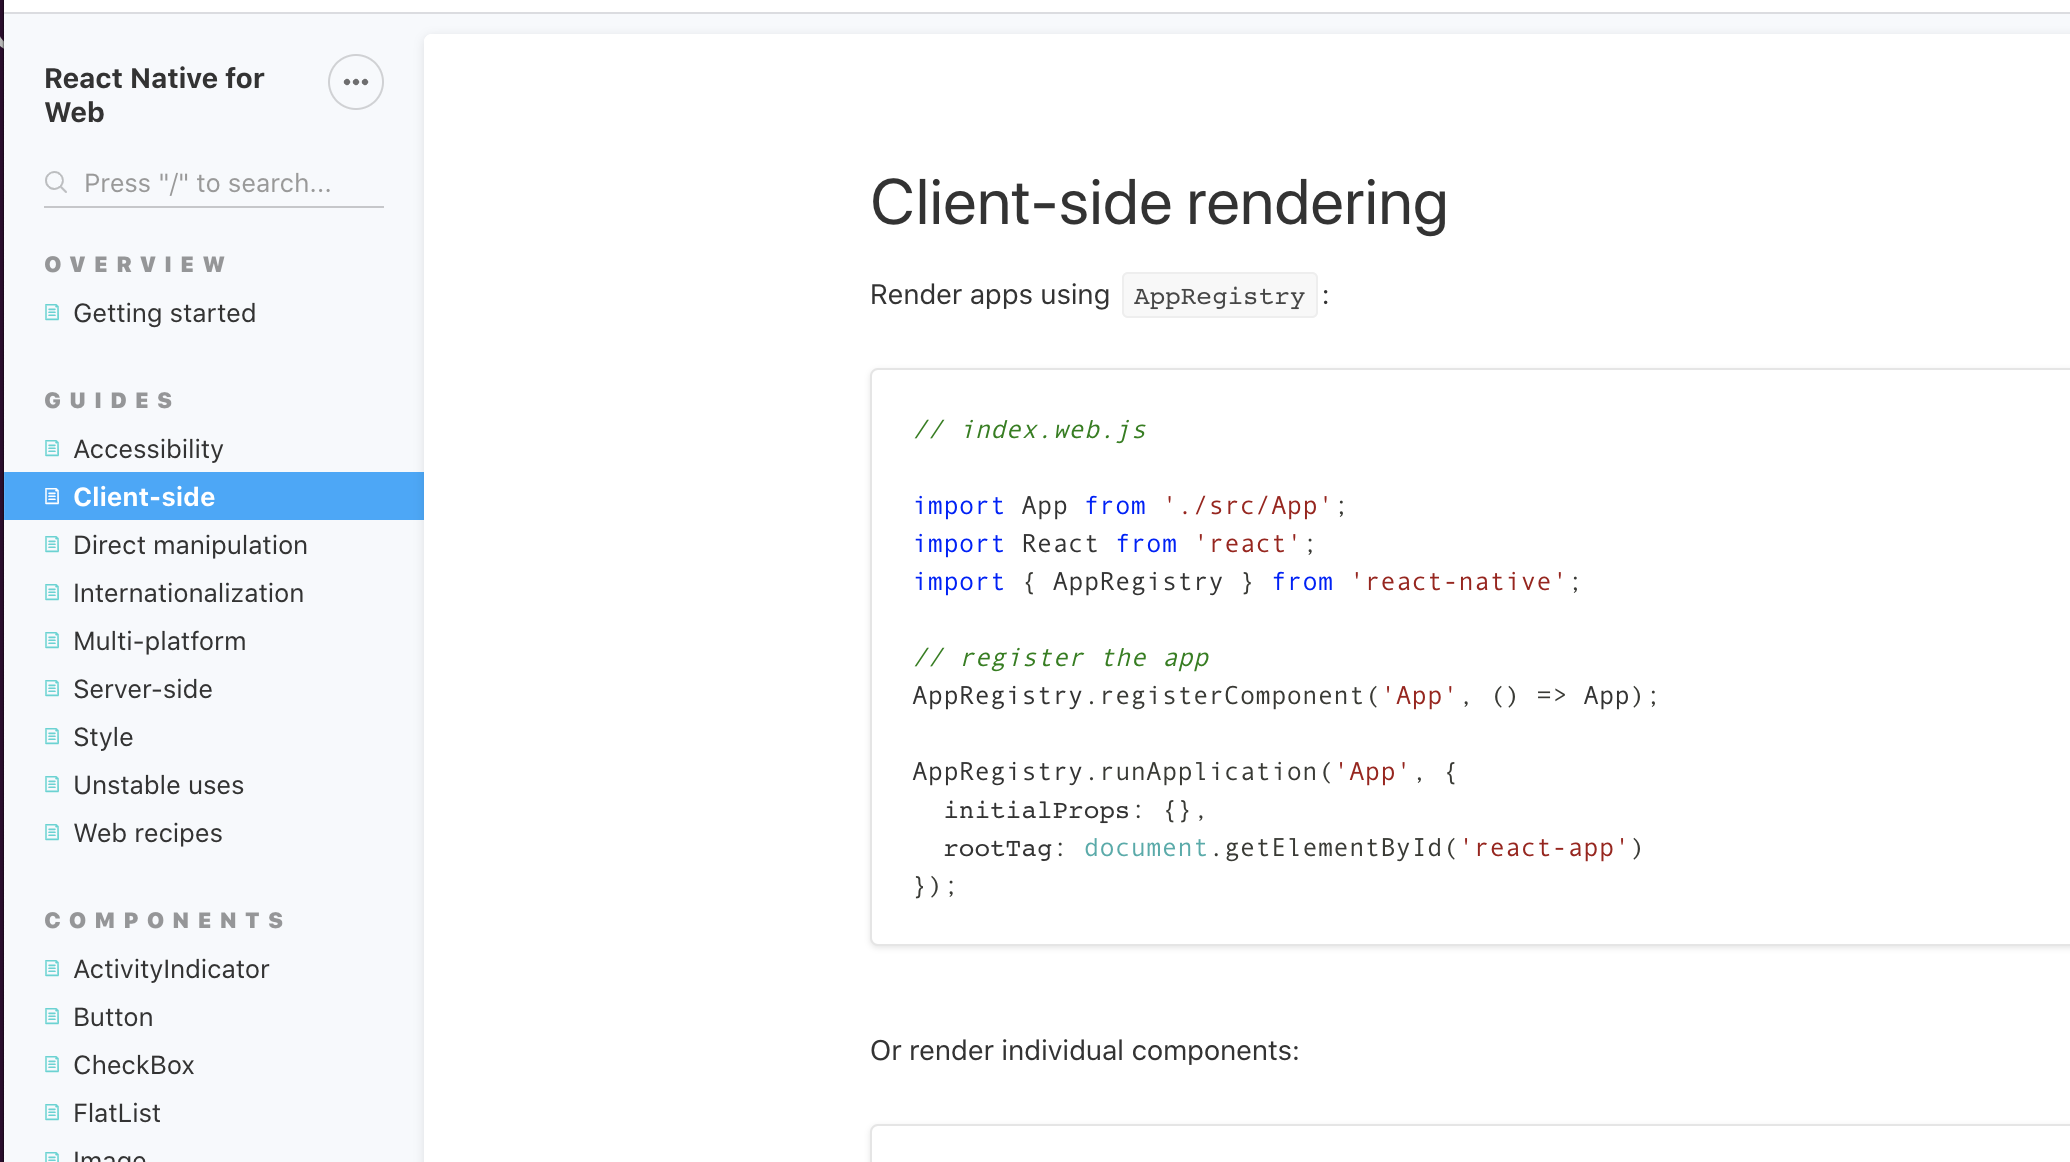Click the page icon beside Web recipes
The image size is (2070, 1162).
pyautogui.click(x=53, y=832)
